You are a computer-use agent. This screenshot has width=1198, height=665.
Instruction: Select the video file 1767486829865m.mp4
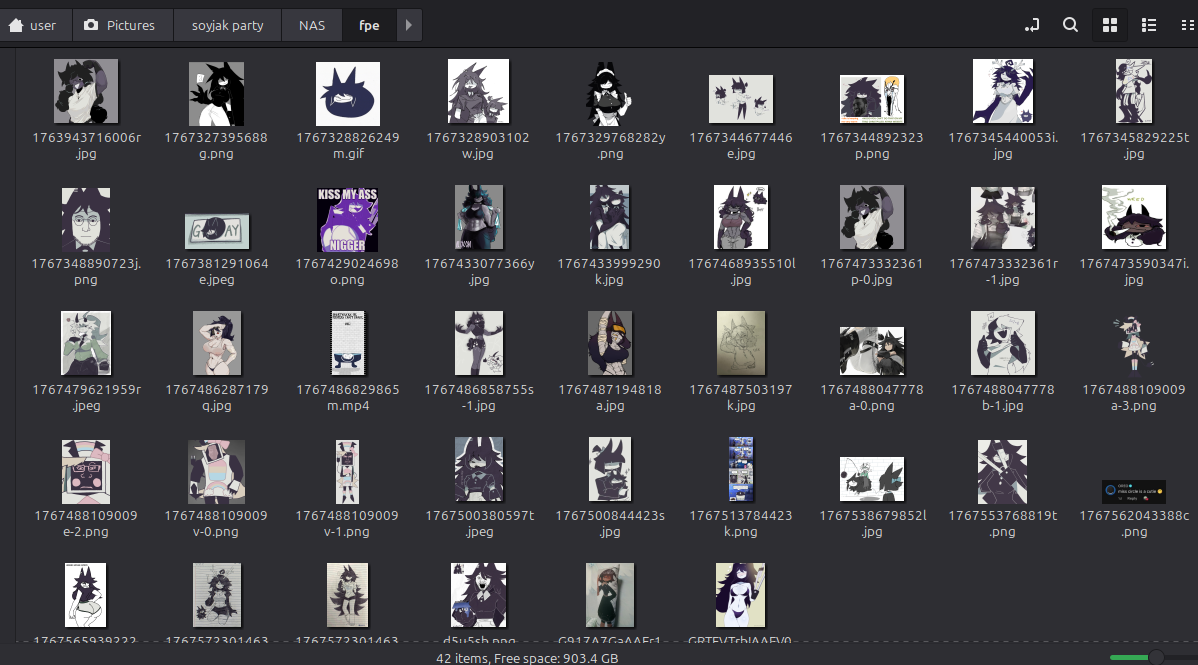click(347, 344)
